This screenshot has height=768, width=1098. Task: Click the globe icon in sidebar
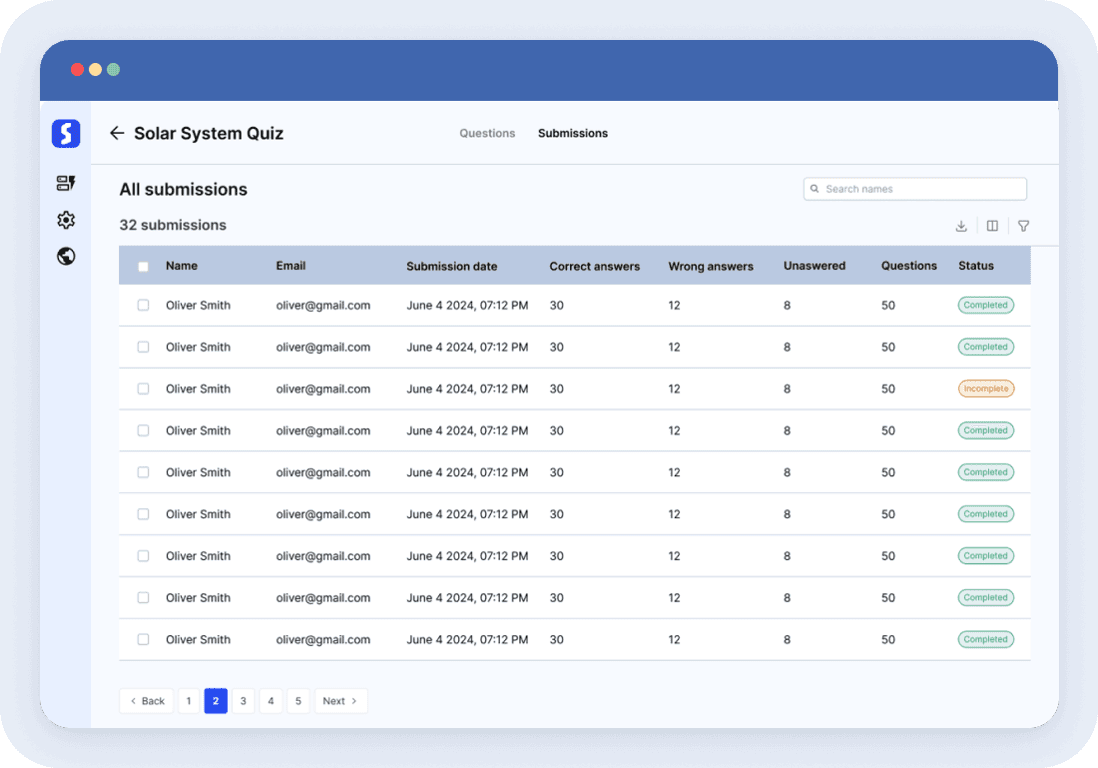[66, 257]
